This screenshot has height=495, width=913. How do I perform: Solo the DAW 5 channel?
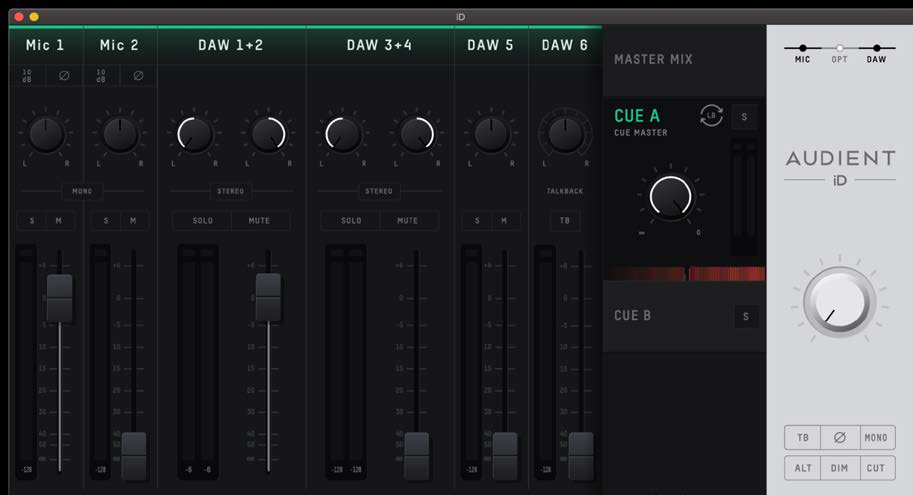tap(477, 221)
